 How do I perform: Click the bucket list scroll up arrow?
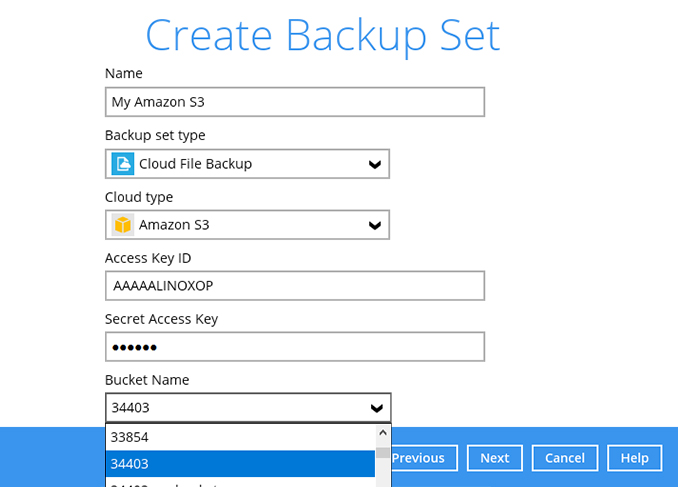point(383,434)
